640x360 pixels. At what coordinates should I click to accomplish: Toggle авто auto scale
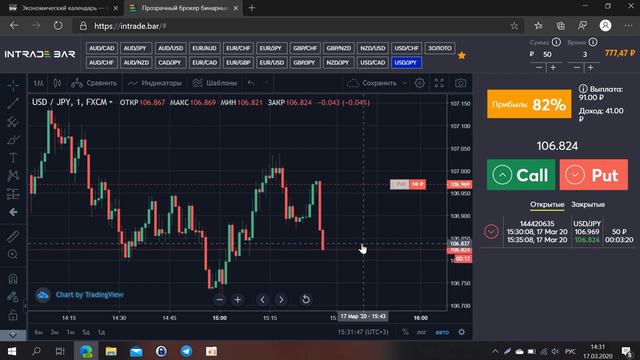pos(442,332)
